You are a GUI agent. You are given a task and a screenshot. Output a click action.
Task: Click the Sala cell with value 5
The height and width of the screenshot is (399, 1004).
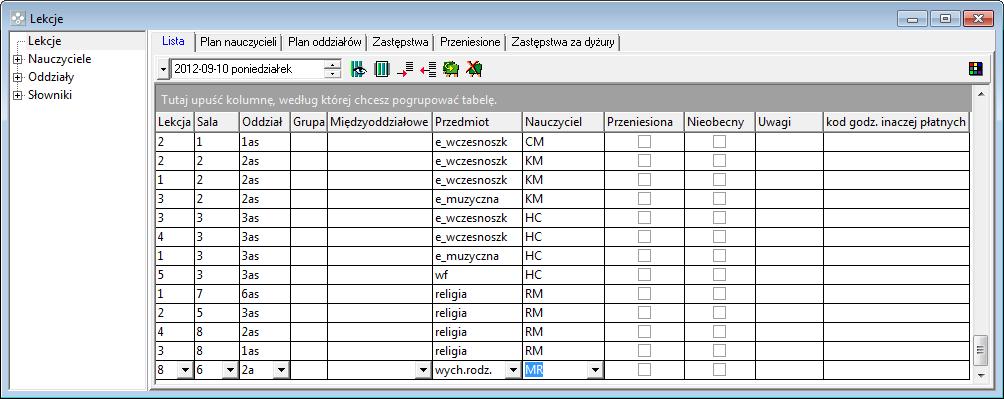216,313
